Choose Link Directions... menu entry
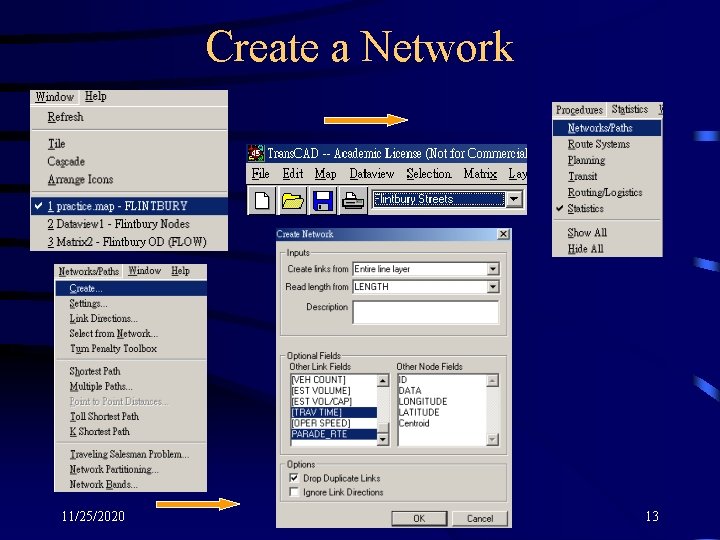This screenshot has height=540, width=720. point(131,319)
